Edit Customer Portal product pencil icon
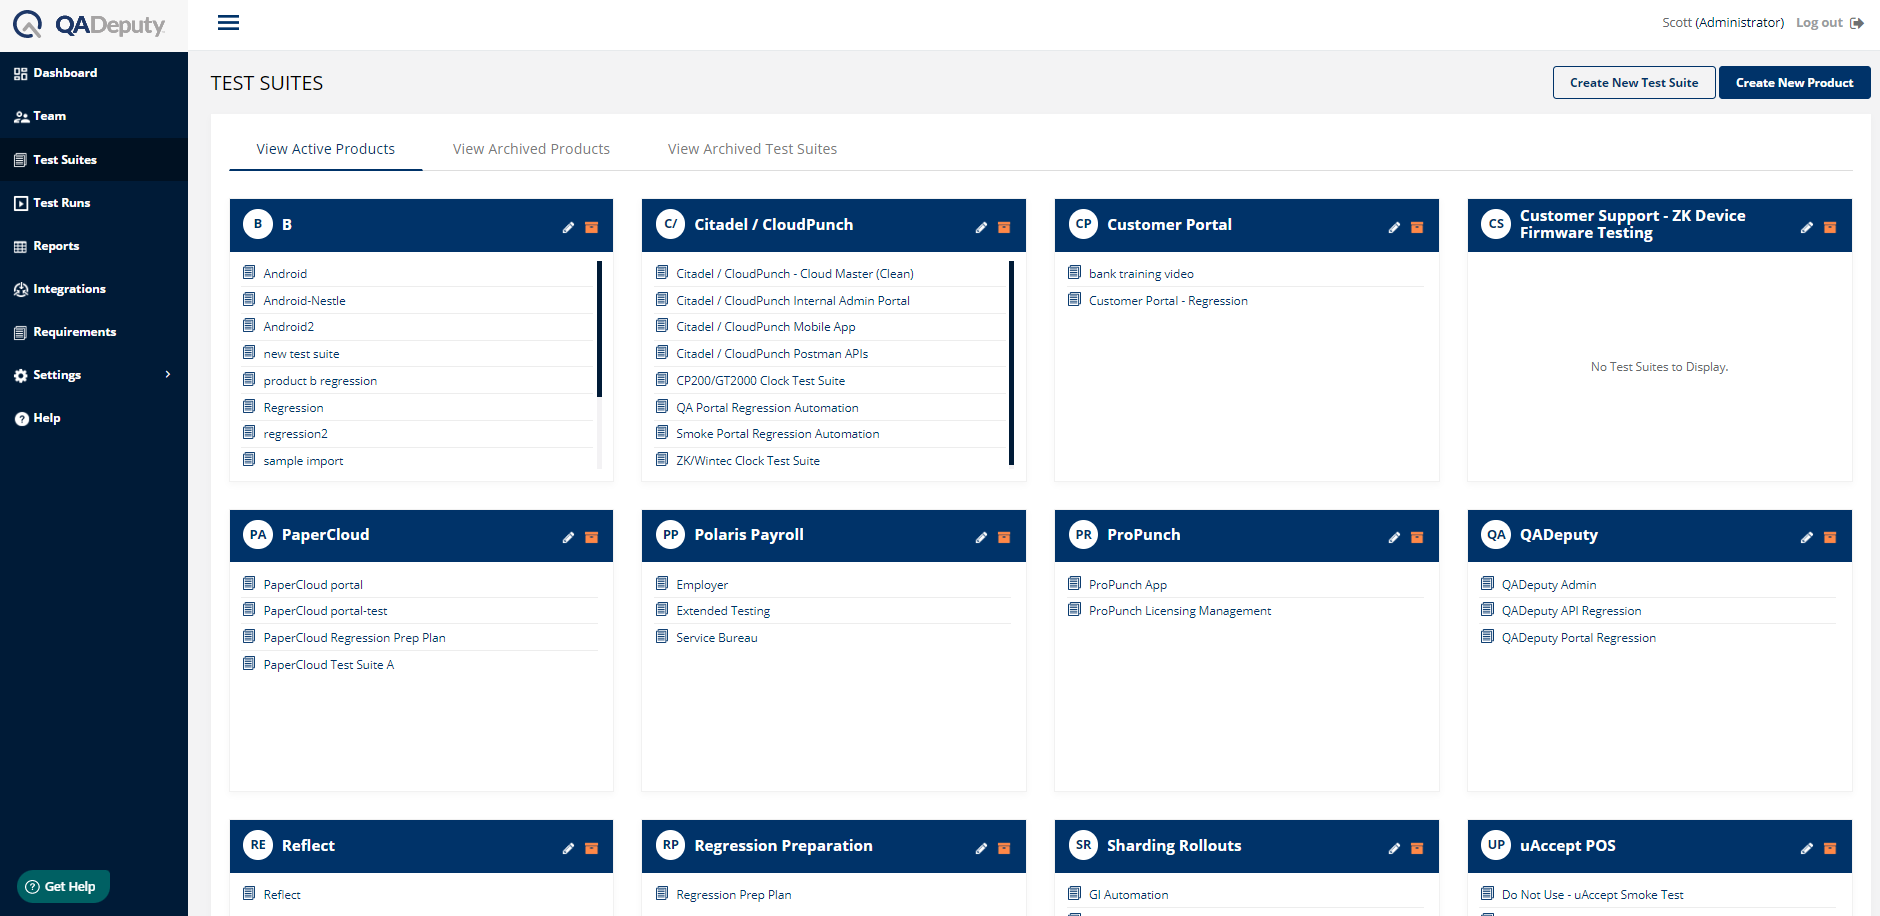The width and height of the screenshot is (1880, 916). (x=1394, y=228)
